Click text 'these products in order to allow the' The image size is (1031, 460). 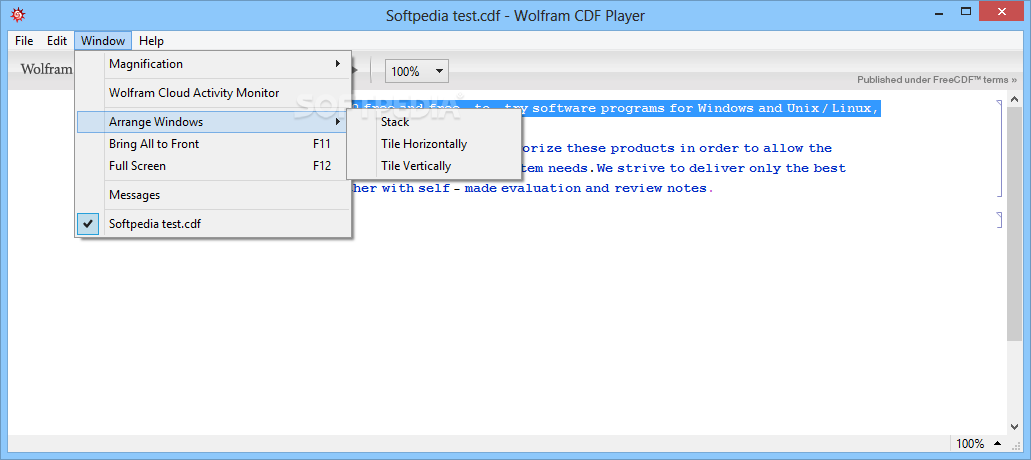(x=699, y=149)
